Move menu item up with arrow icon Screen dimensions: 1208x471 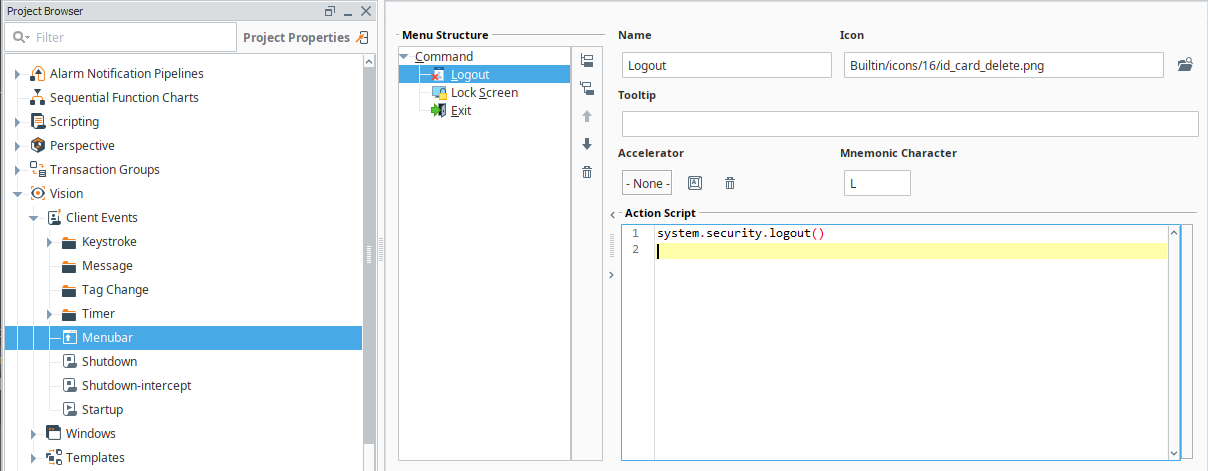pos(587,116)
